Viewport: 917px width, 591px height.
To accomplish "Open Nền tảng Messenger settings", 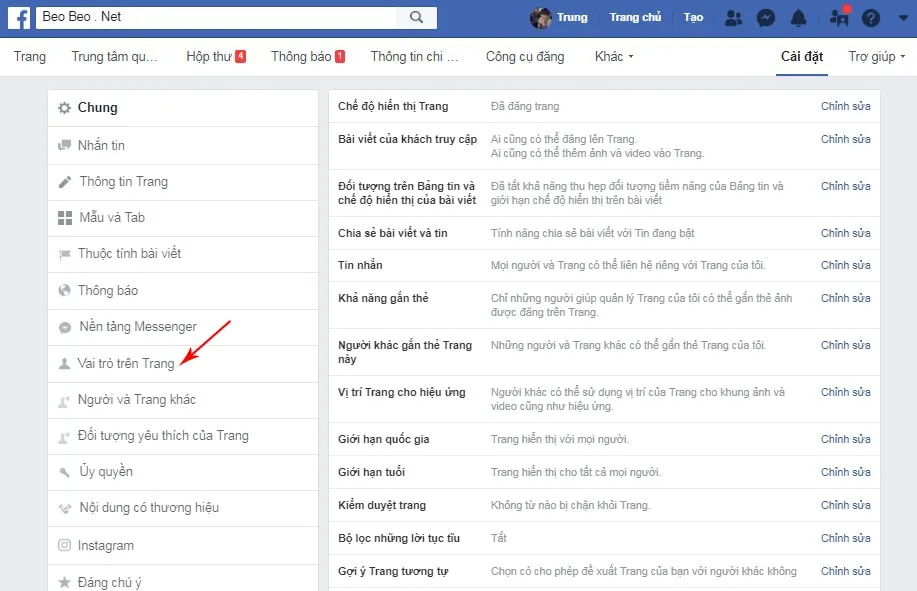I will [135, 327].
